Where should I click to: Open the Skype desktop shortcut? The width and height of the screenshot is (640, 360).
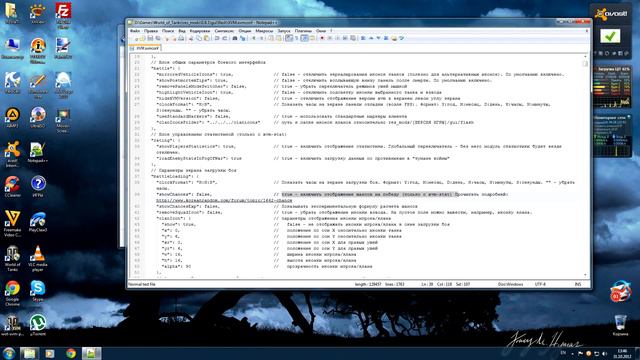pos(38,291)
